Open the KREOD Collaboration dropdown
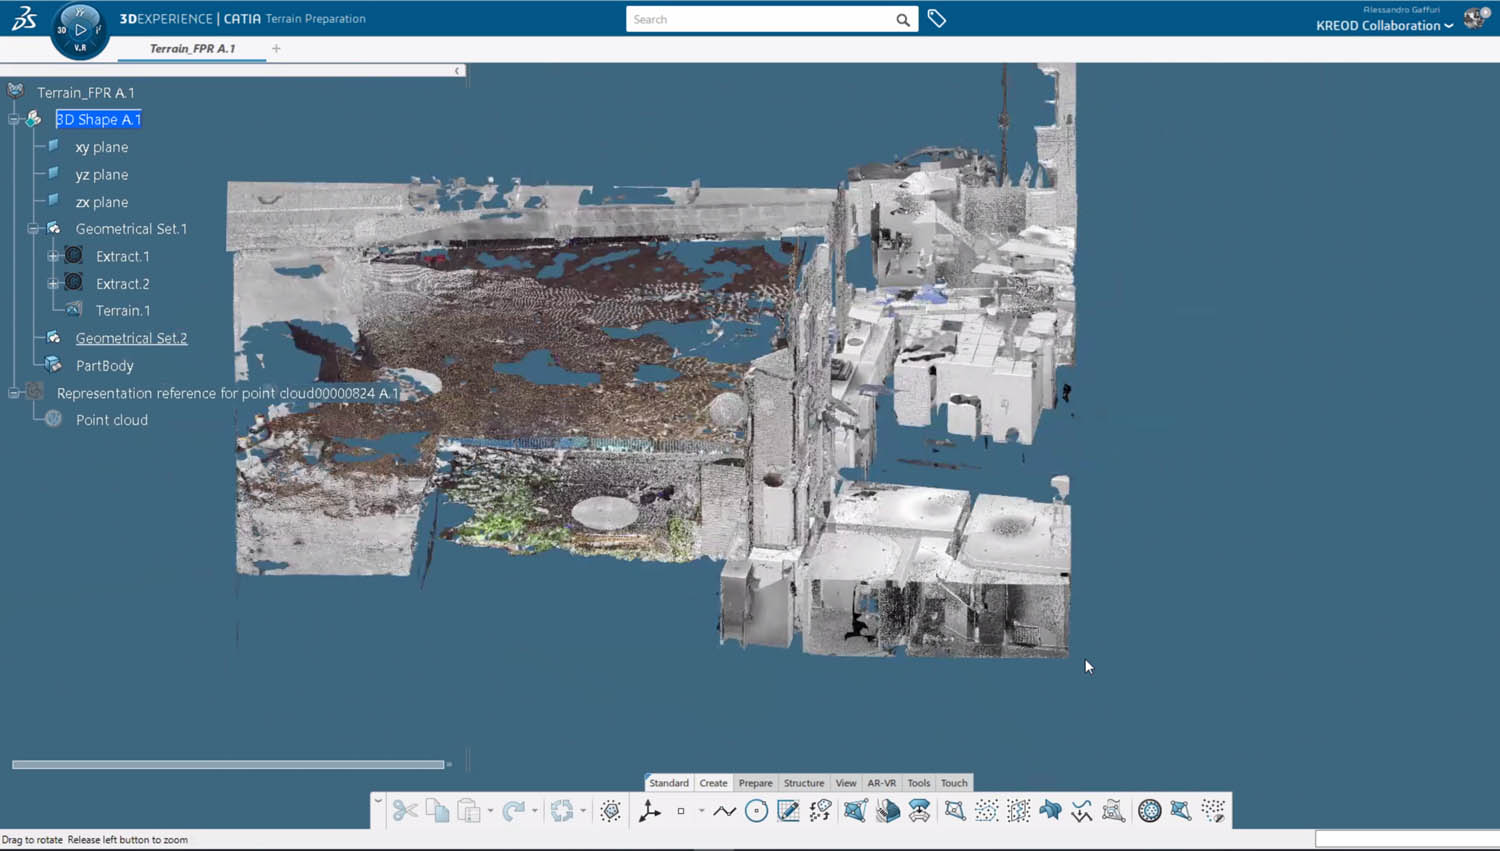The height and width of the screenshot is (851, 1500). click(x=1384, y=26)
